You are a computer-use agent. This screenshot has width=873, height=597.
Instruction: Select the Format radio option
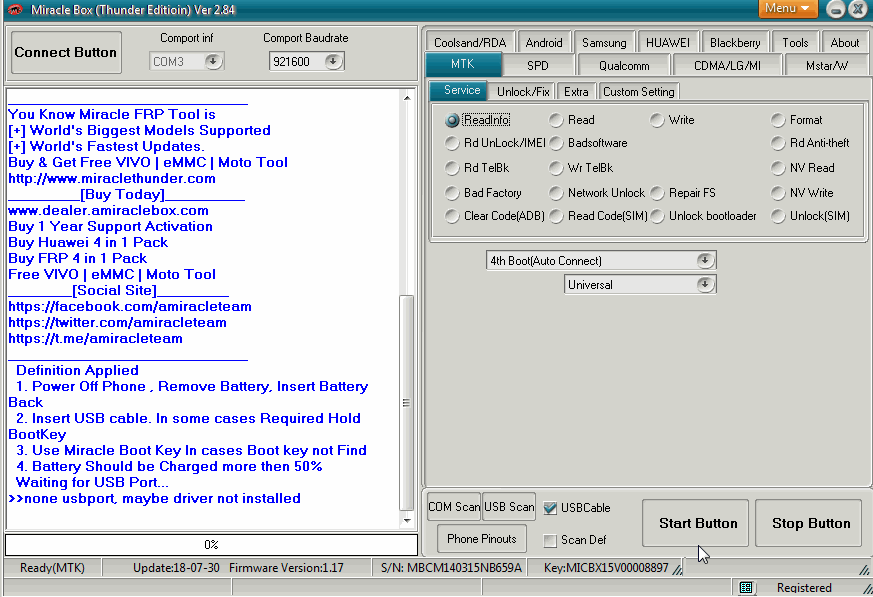point(778,120)
